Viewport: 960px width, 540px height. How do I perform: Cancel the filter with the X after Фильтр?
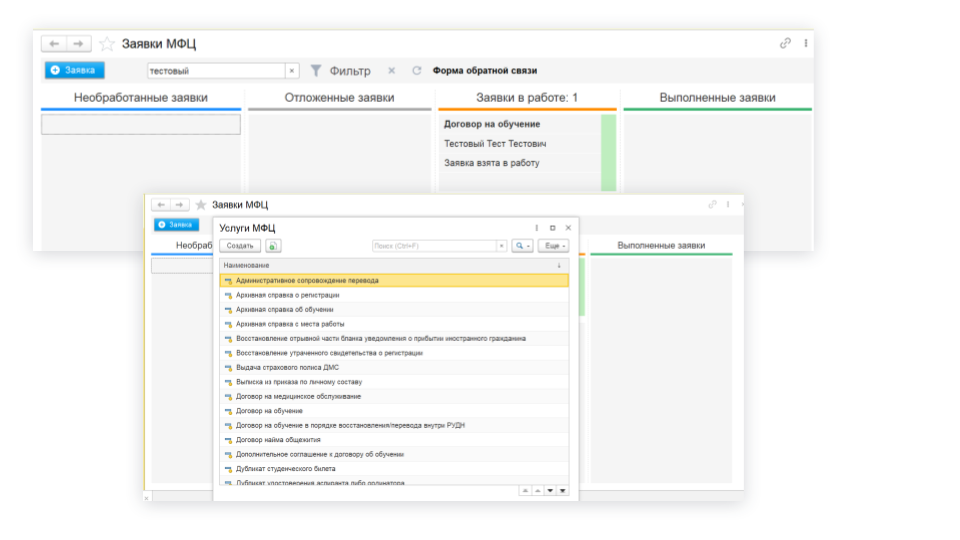[x=391, y=71]
